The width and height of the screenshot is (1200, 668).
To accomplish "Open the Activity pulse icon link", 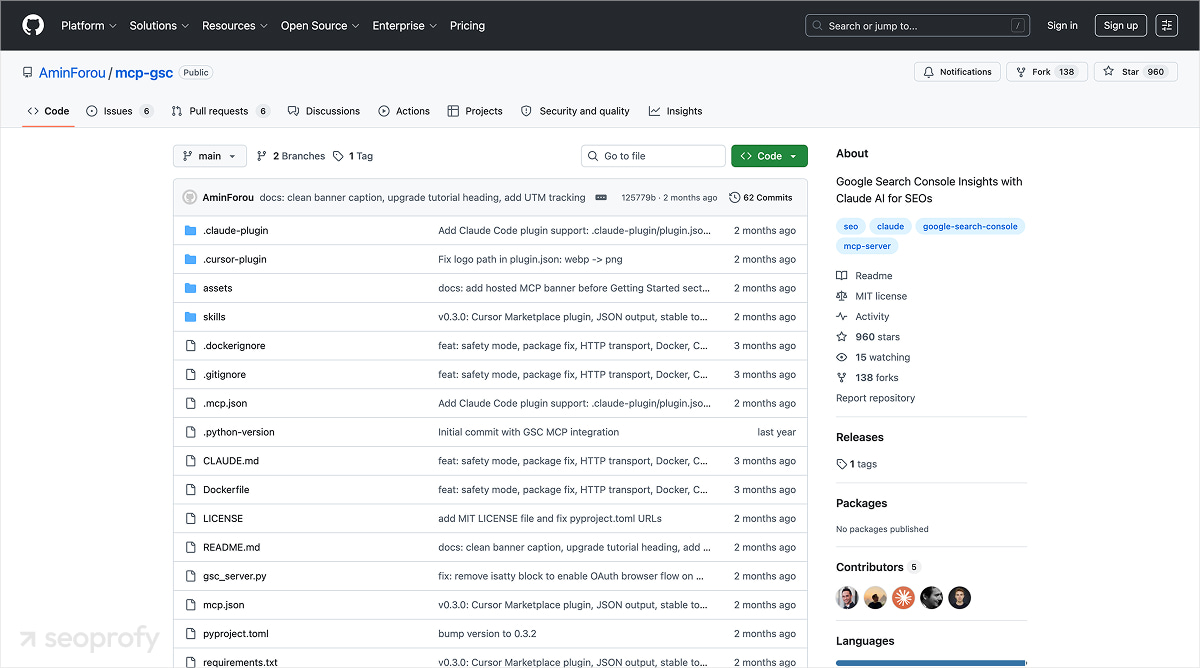I will pyautogui.click(x=842, y=317).
